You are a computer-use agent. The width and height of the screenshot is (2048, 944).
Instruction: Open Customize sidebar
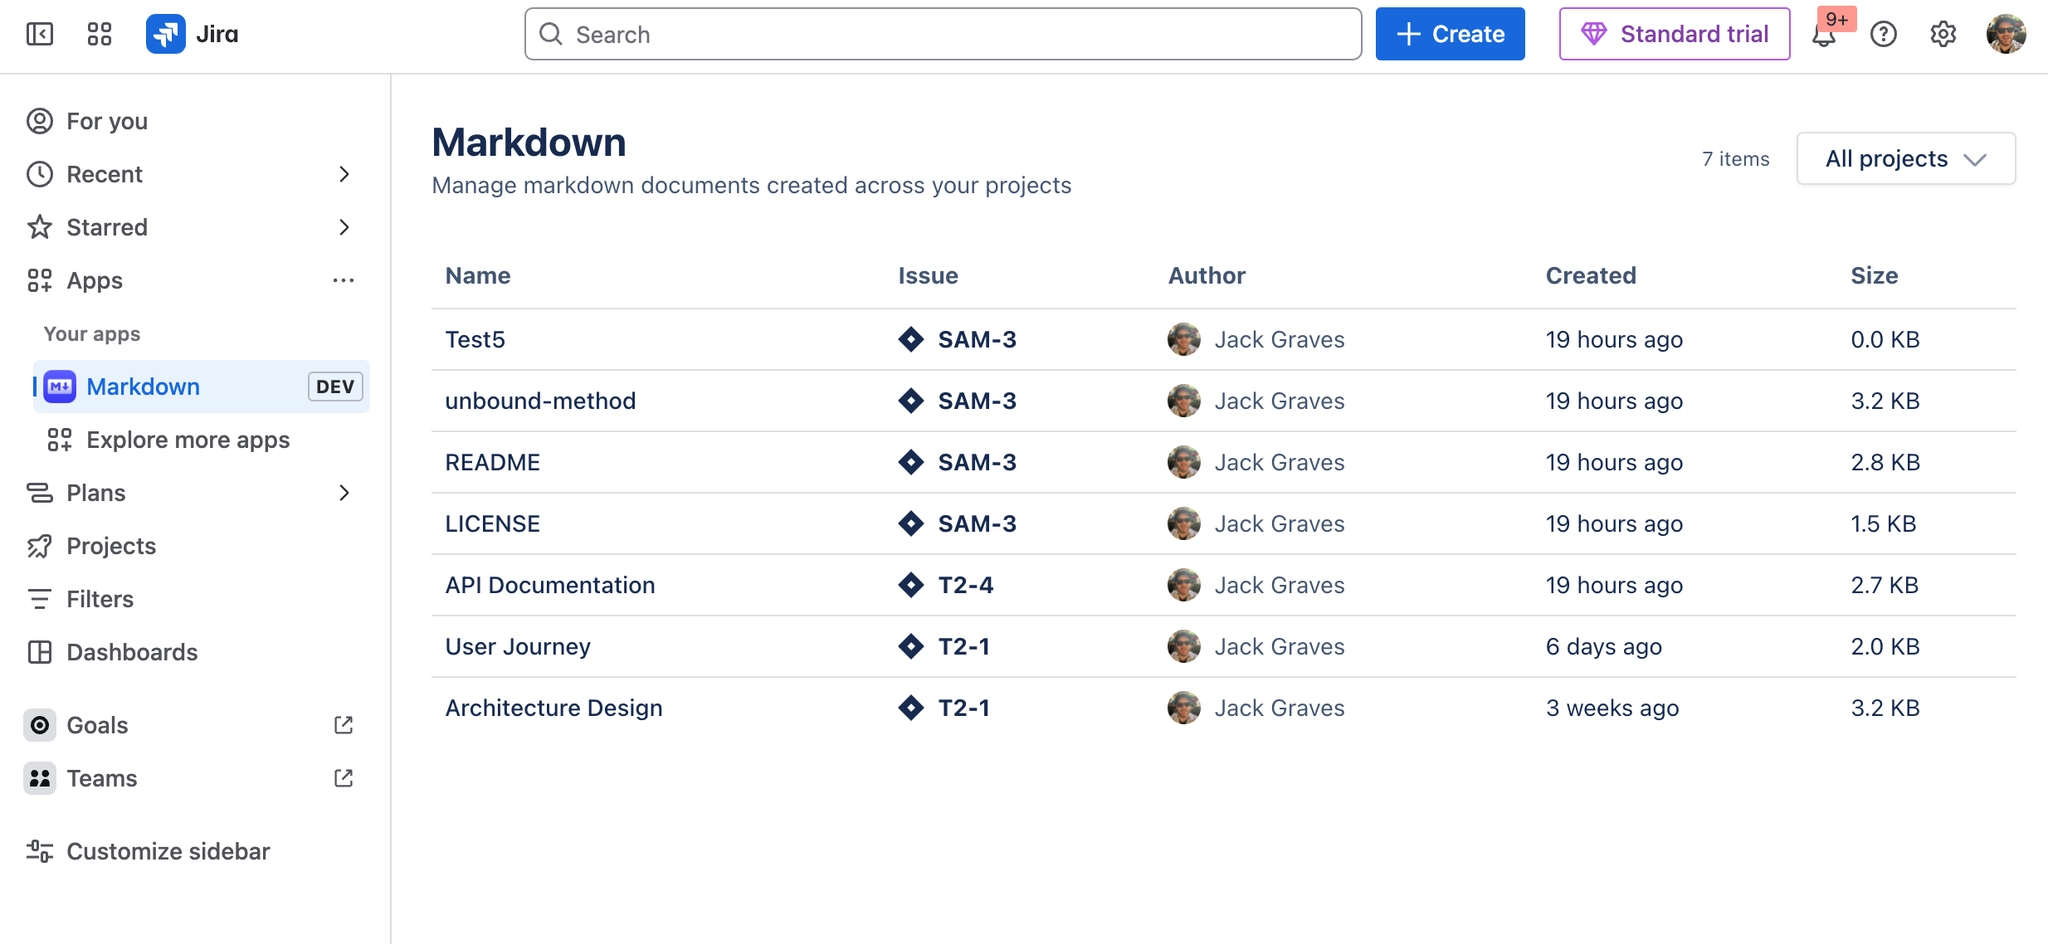tap(168, 851)
